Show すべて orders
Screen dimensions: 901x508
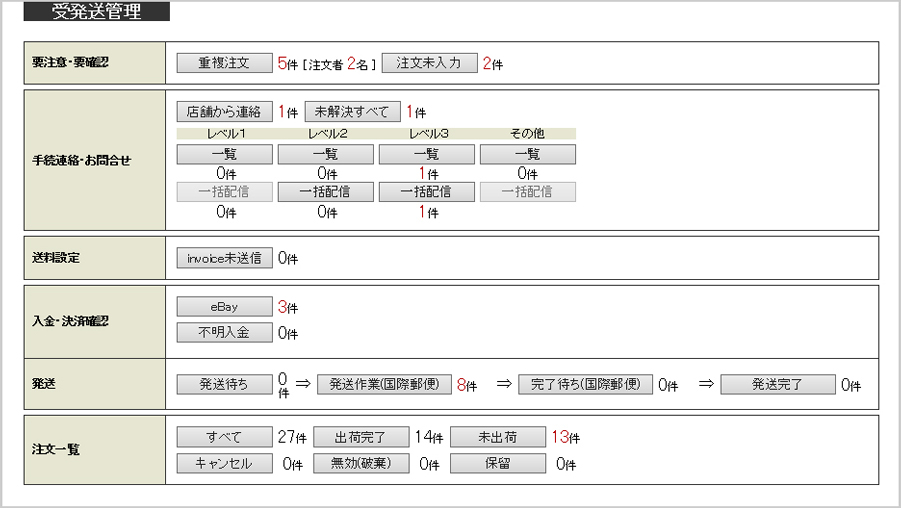224,437
